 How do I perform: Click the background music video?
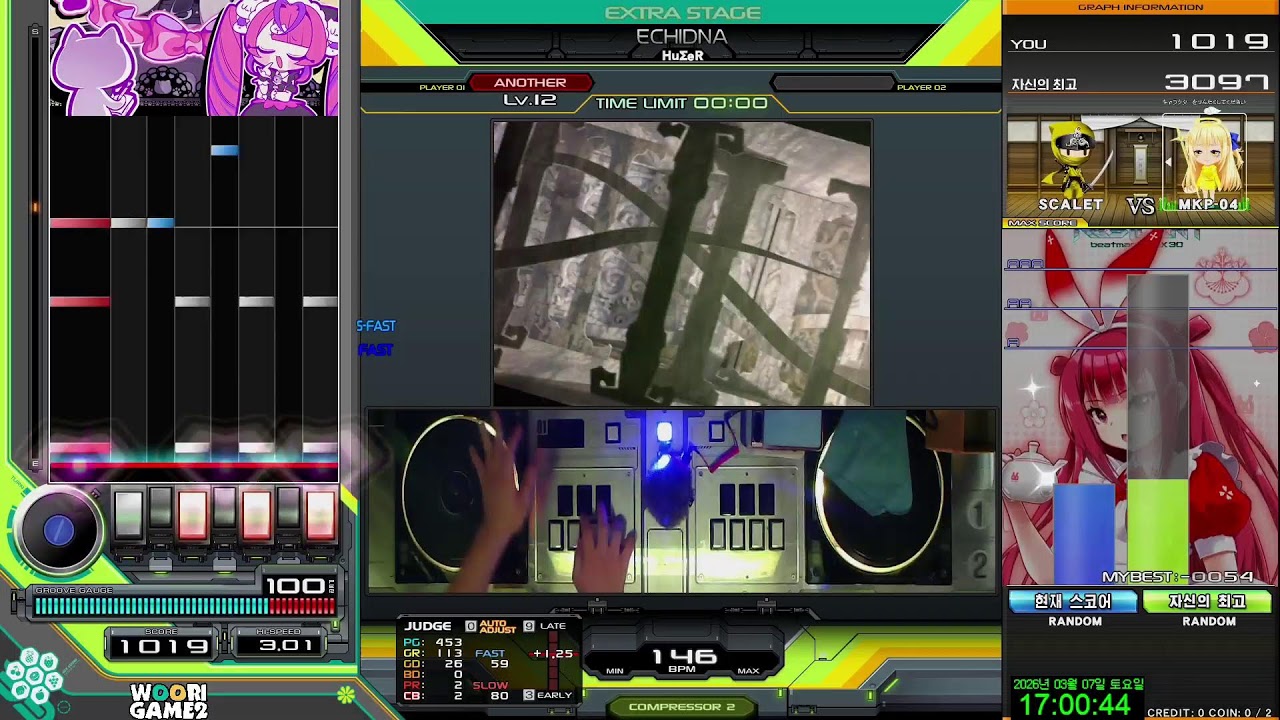click(682, 263)
